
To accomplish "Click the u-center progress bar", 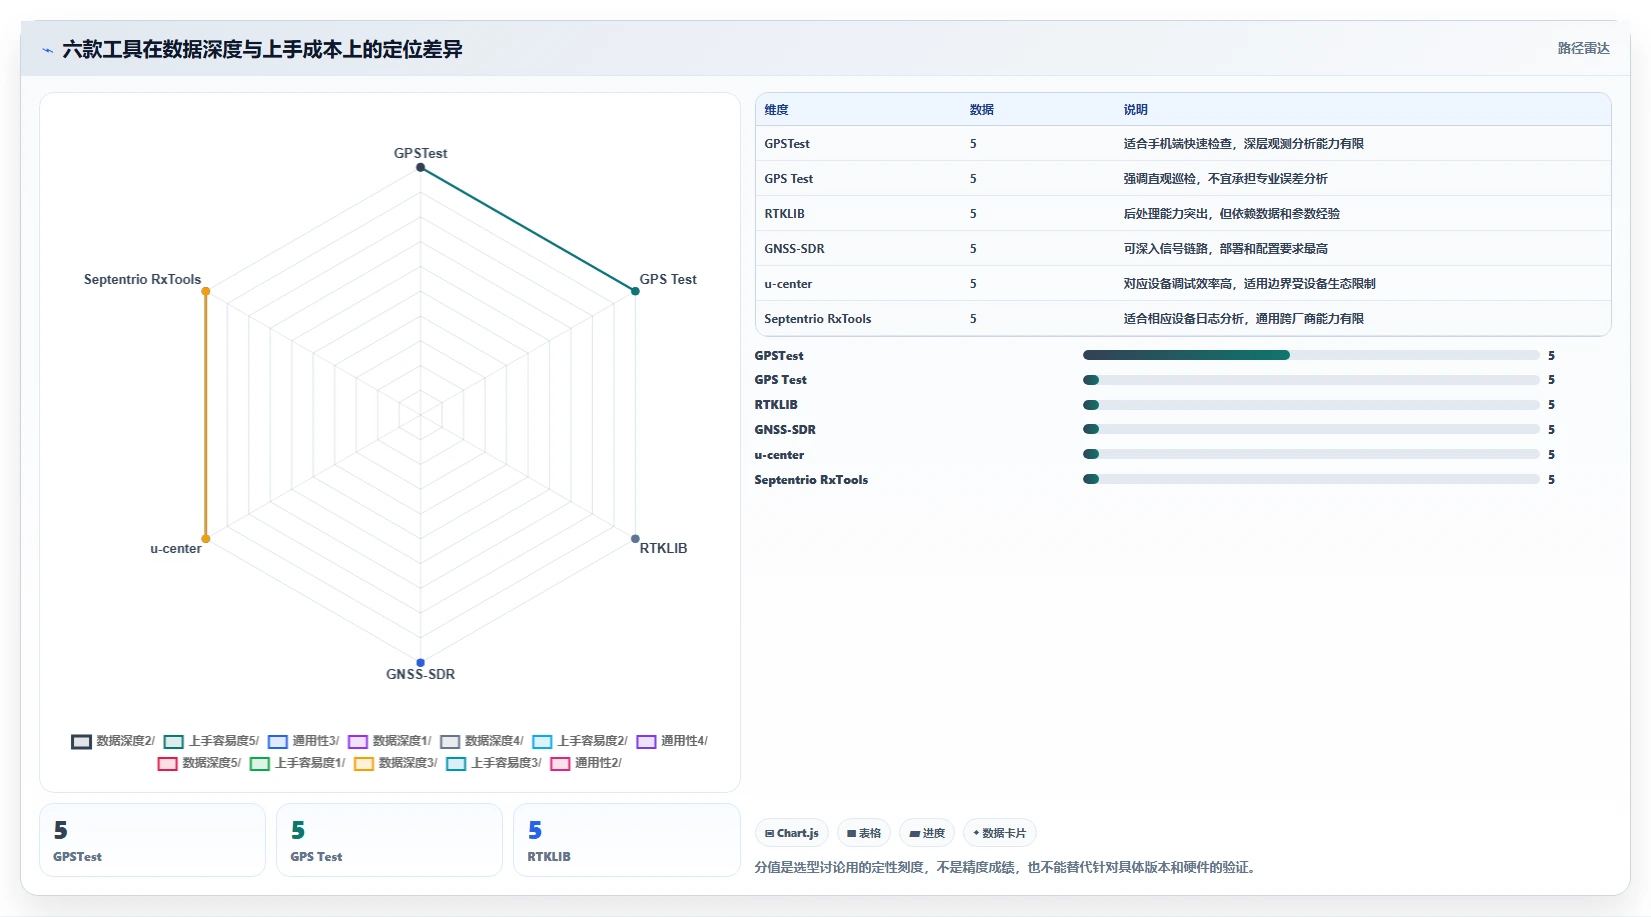I will 1311,454.
